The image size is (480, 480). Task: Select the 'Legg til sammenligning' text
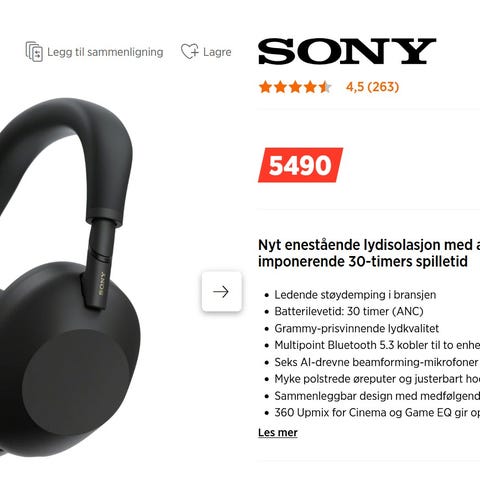pyautogui.click(x=105, y=52)
